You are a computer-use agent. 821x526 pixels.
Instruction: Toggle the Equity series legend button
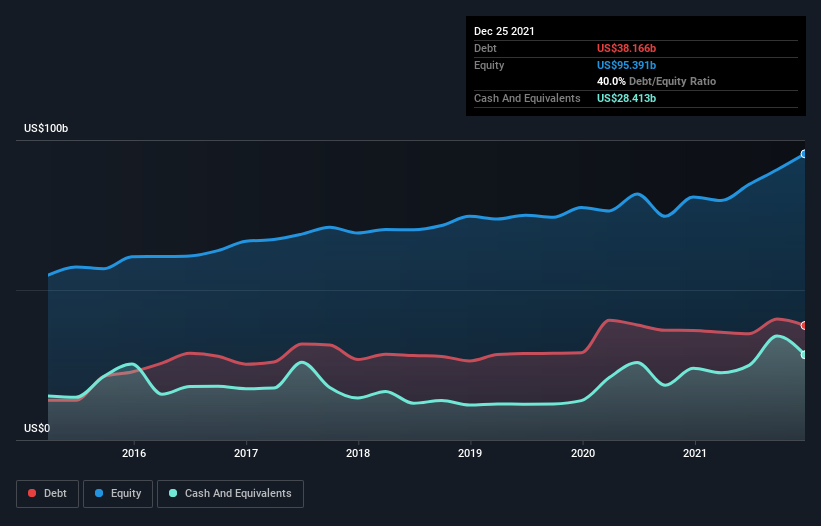pyautogui.click(x=118, y=494)
